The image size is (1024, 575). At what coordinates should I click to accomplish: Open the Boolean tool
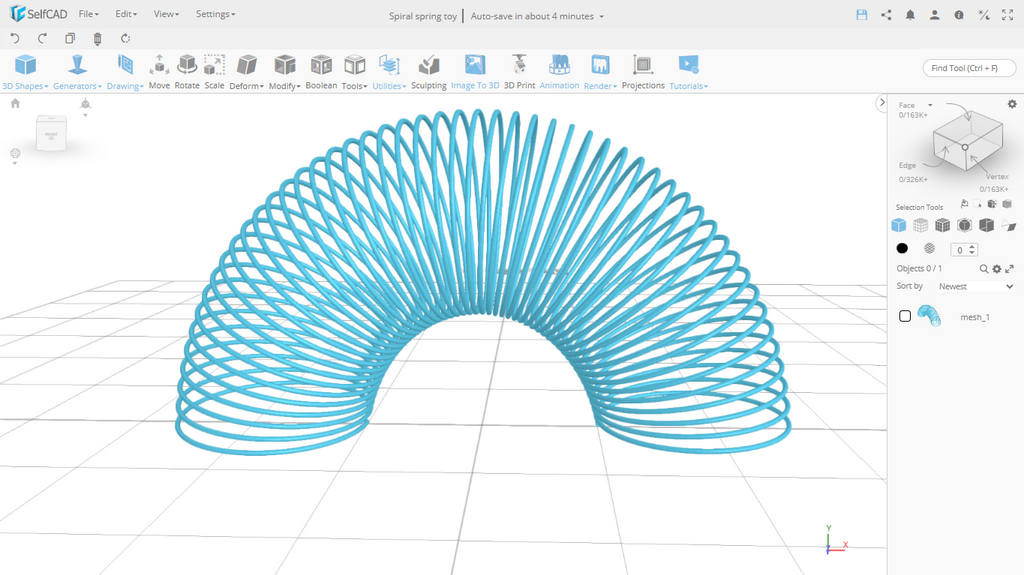pyautogui.click(x=321, y=72)
